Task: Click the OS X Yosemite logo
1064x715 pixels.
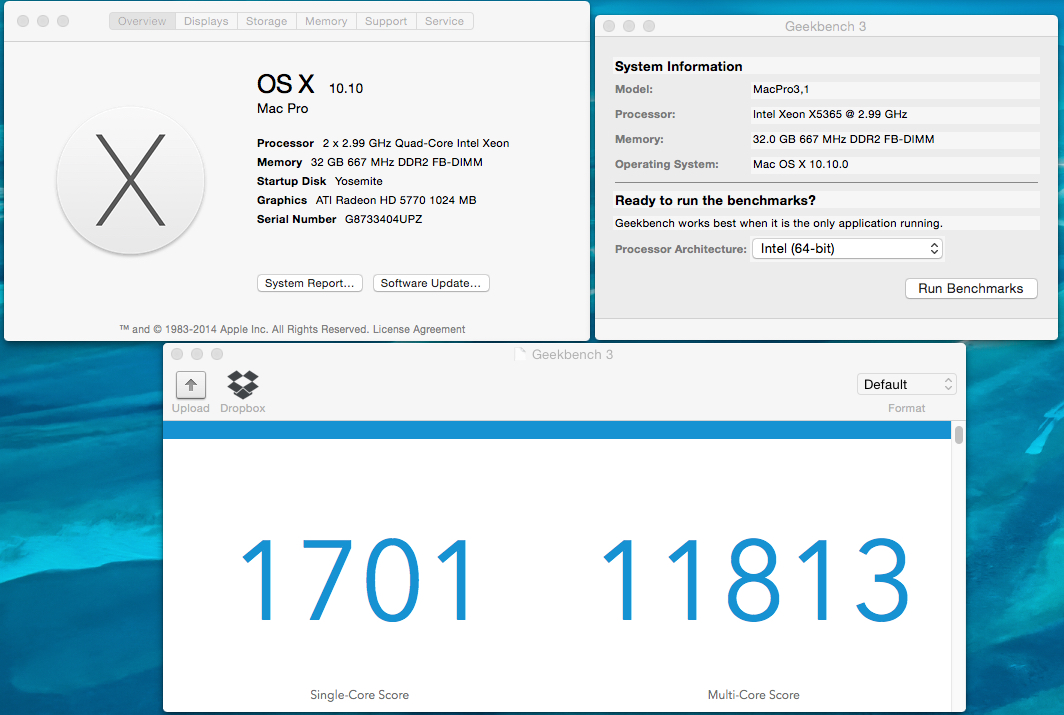Action: point(130,180)
